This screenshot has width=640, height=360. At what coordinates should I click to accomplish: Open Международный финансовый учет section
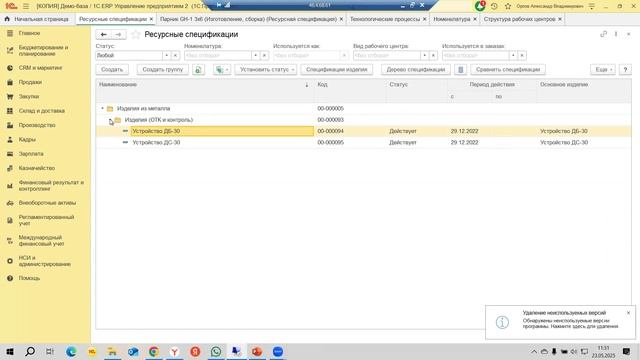(41, 240)
